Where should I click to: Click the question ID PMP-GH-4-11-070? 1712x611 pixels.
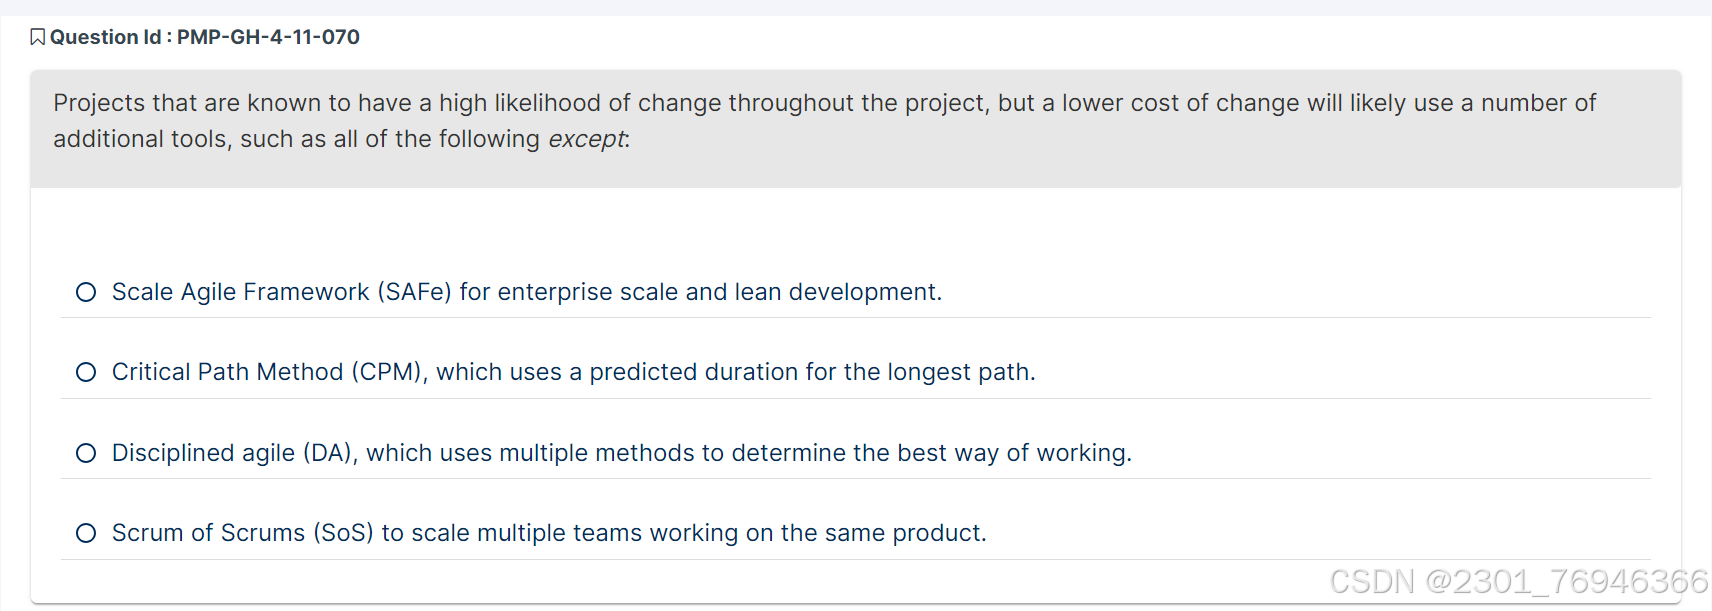pos(268,38)
